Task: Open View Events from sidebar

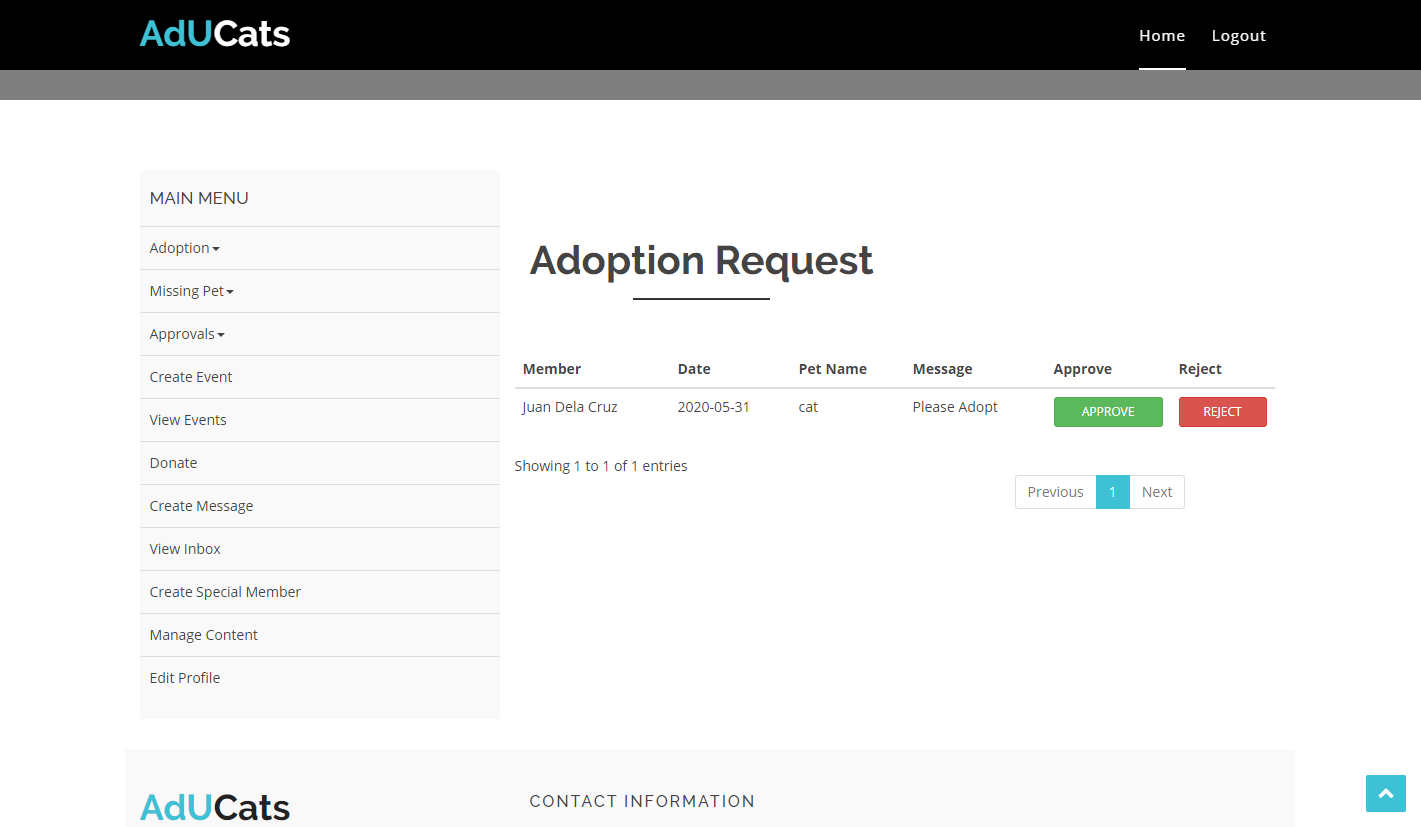Action: click(188, 420)
